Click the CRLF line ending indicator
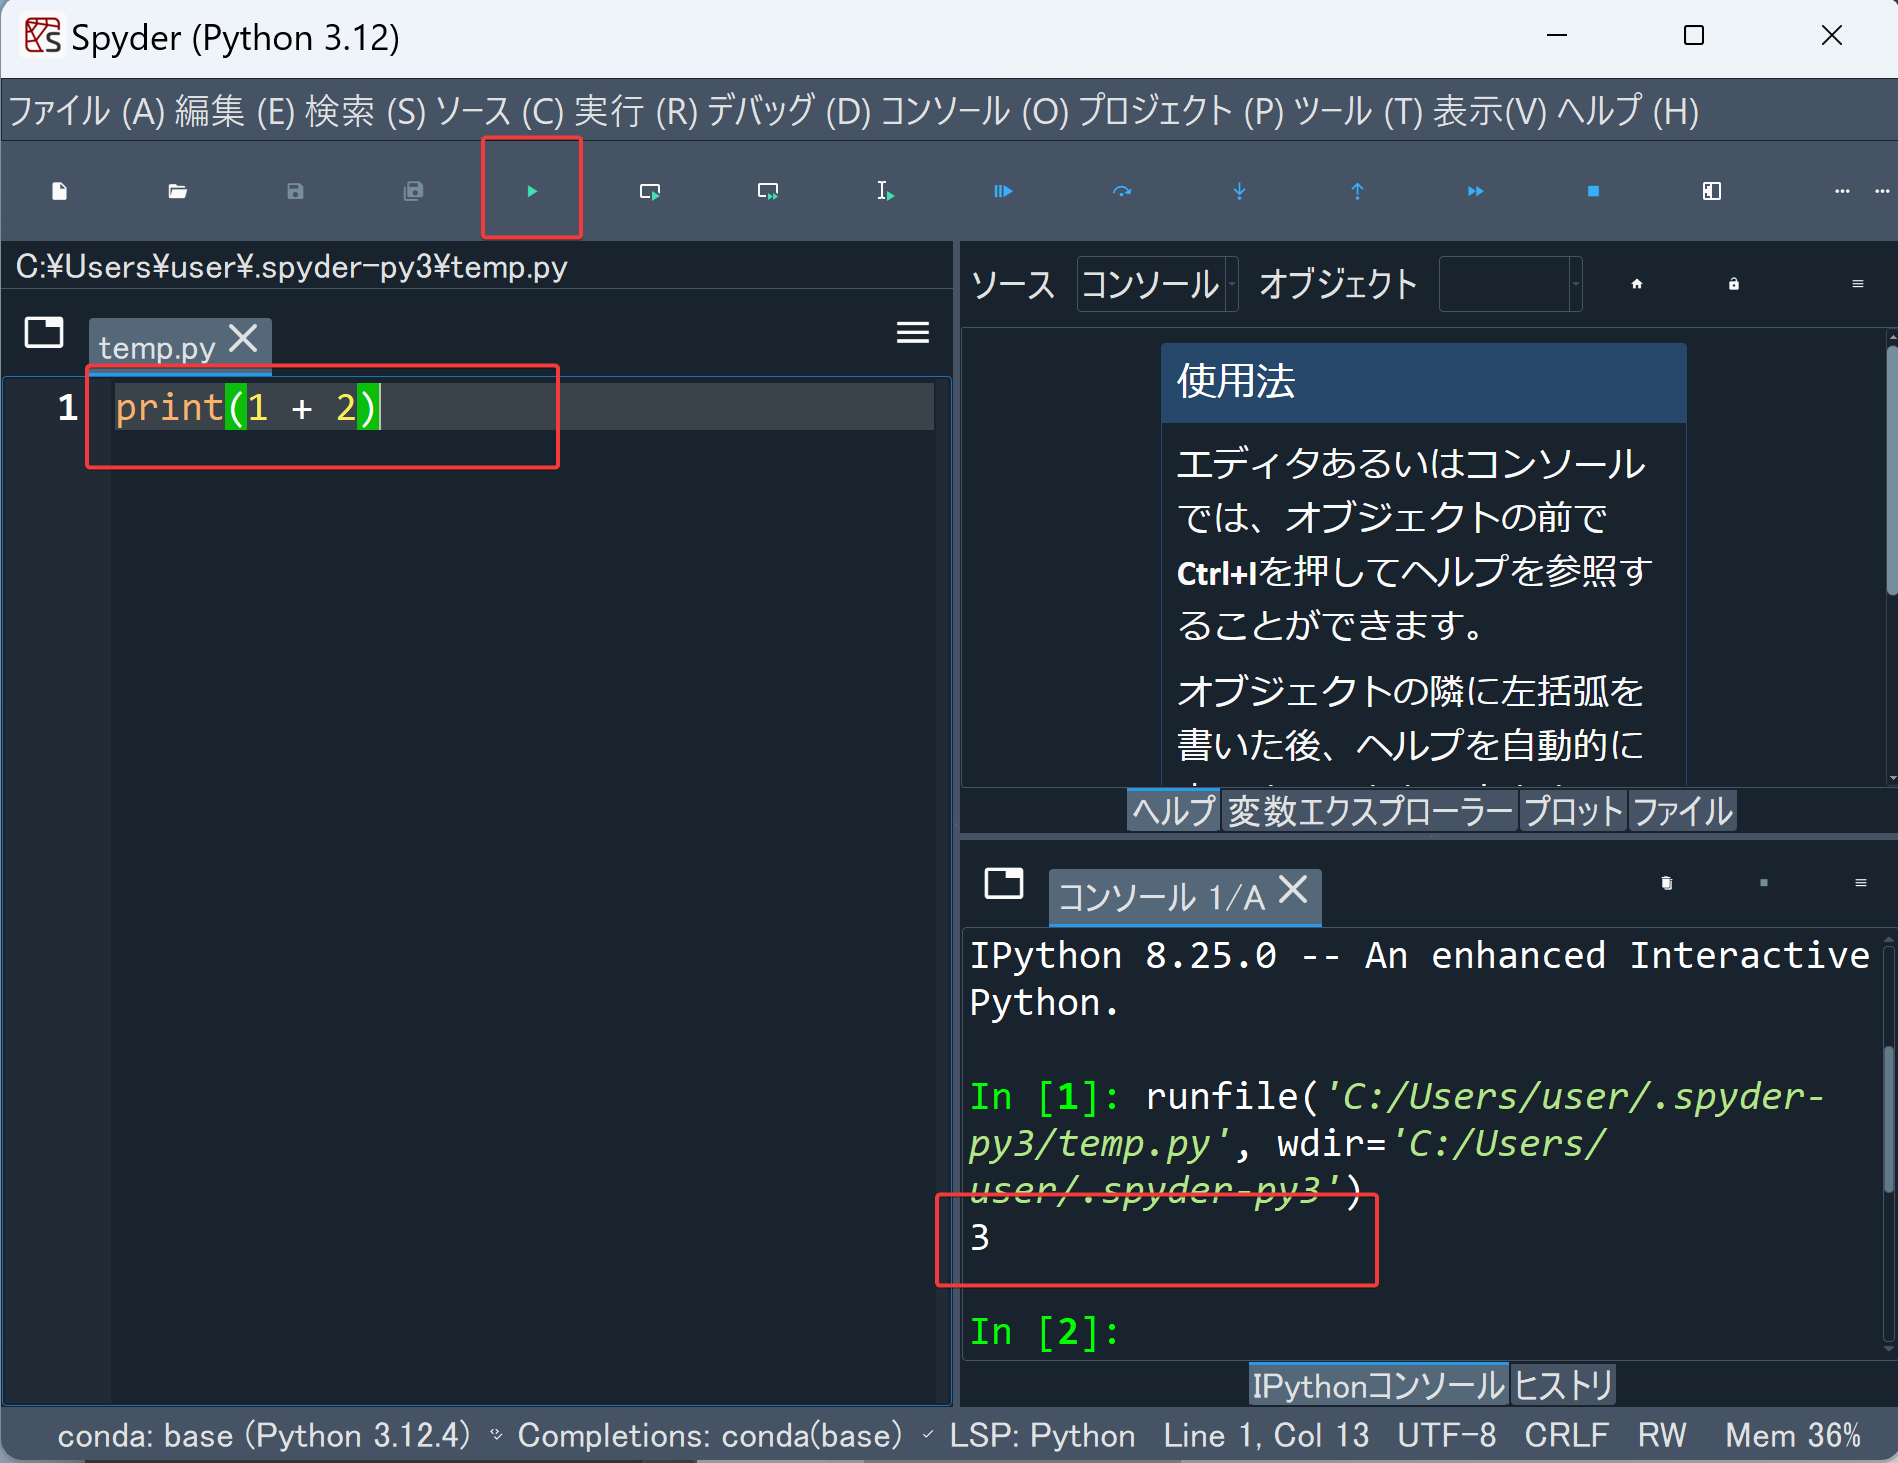 pyautogui.click(x=1566, y=1436)
